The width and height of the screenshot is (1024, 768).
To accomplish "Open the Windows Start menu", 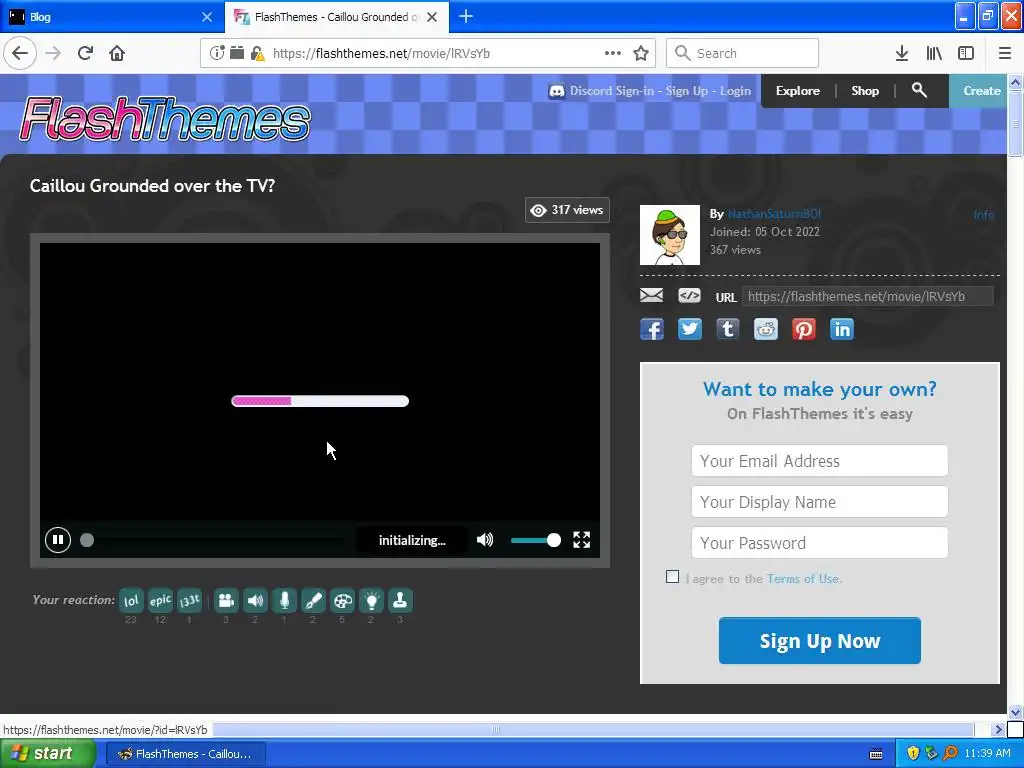I will tap(47, 754).
